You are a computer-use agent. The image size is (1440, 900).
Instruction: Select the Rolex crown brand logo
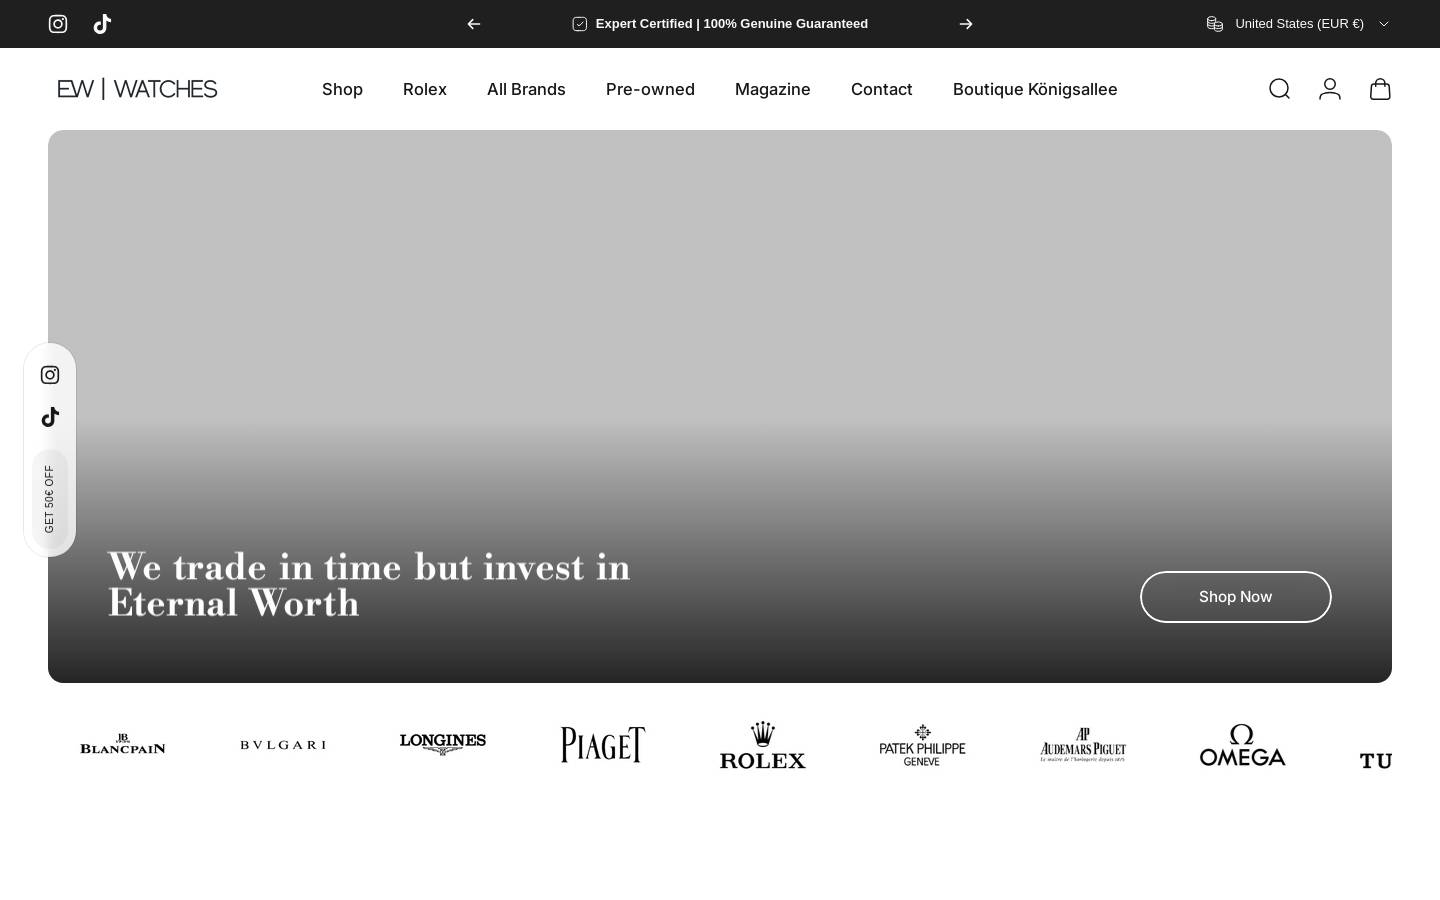click(763, 745)
